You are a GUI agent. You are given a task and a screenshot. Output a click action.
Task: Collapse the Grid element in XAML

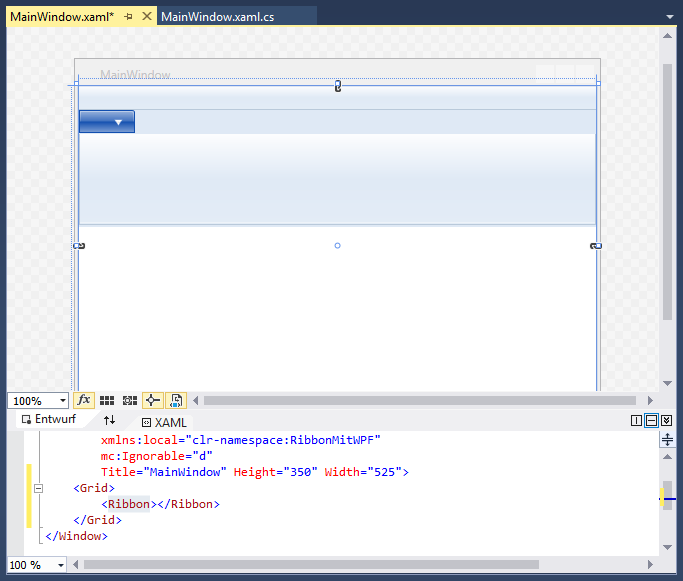pos(39,488)
